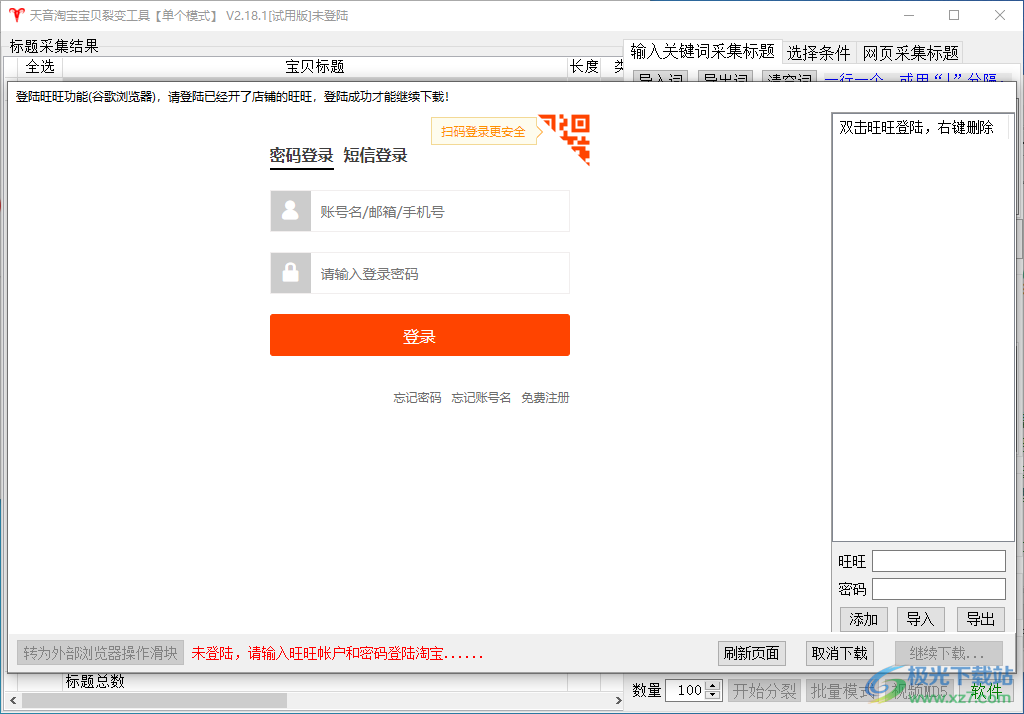Open the 忘记账号名 link
Screen dimensions: 1024x714
click(x=481, y=397)
